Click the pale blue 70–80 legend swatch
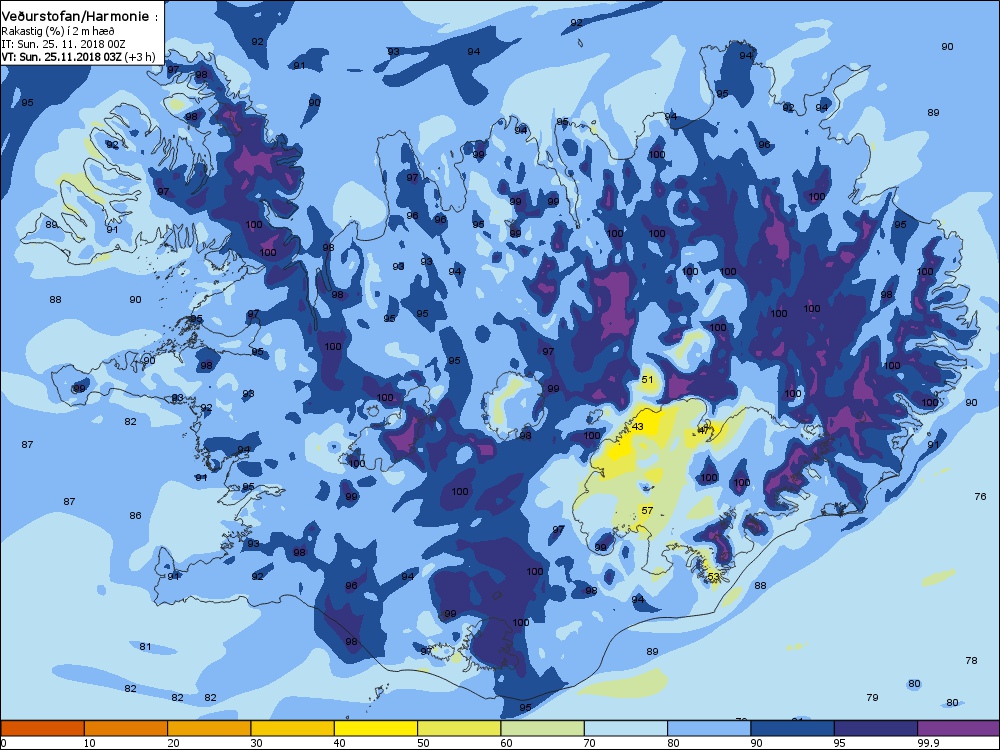 tap(626, 728)
